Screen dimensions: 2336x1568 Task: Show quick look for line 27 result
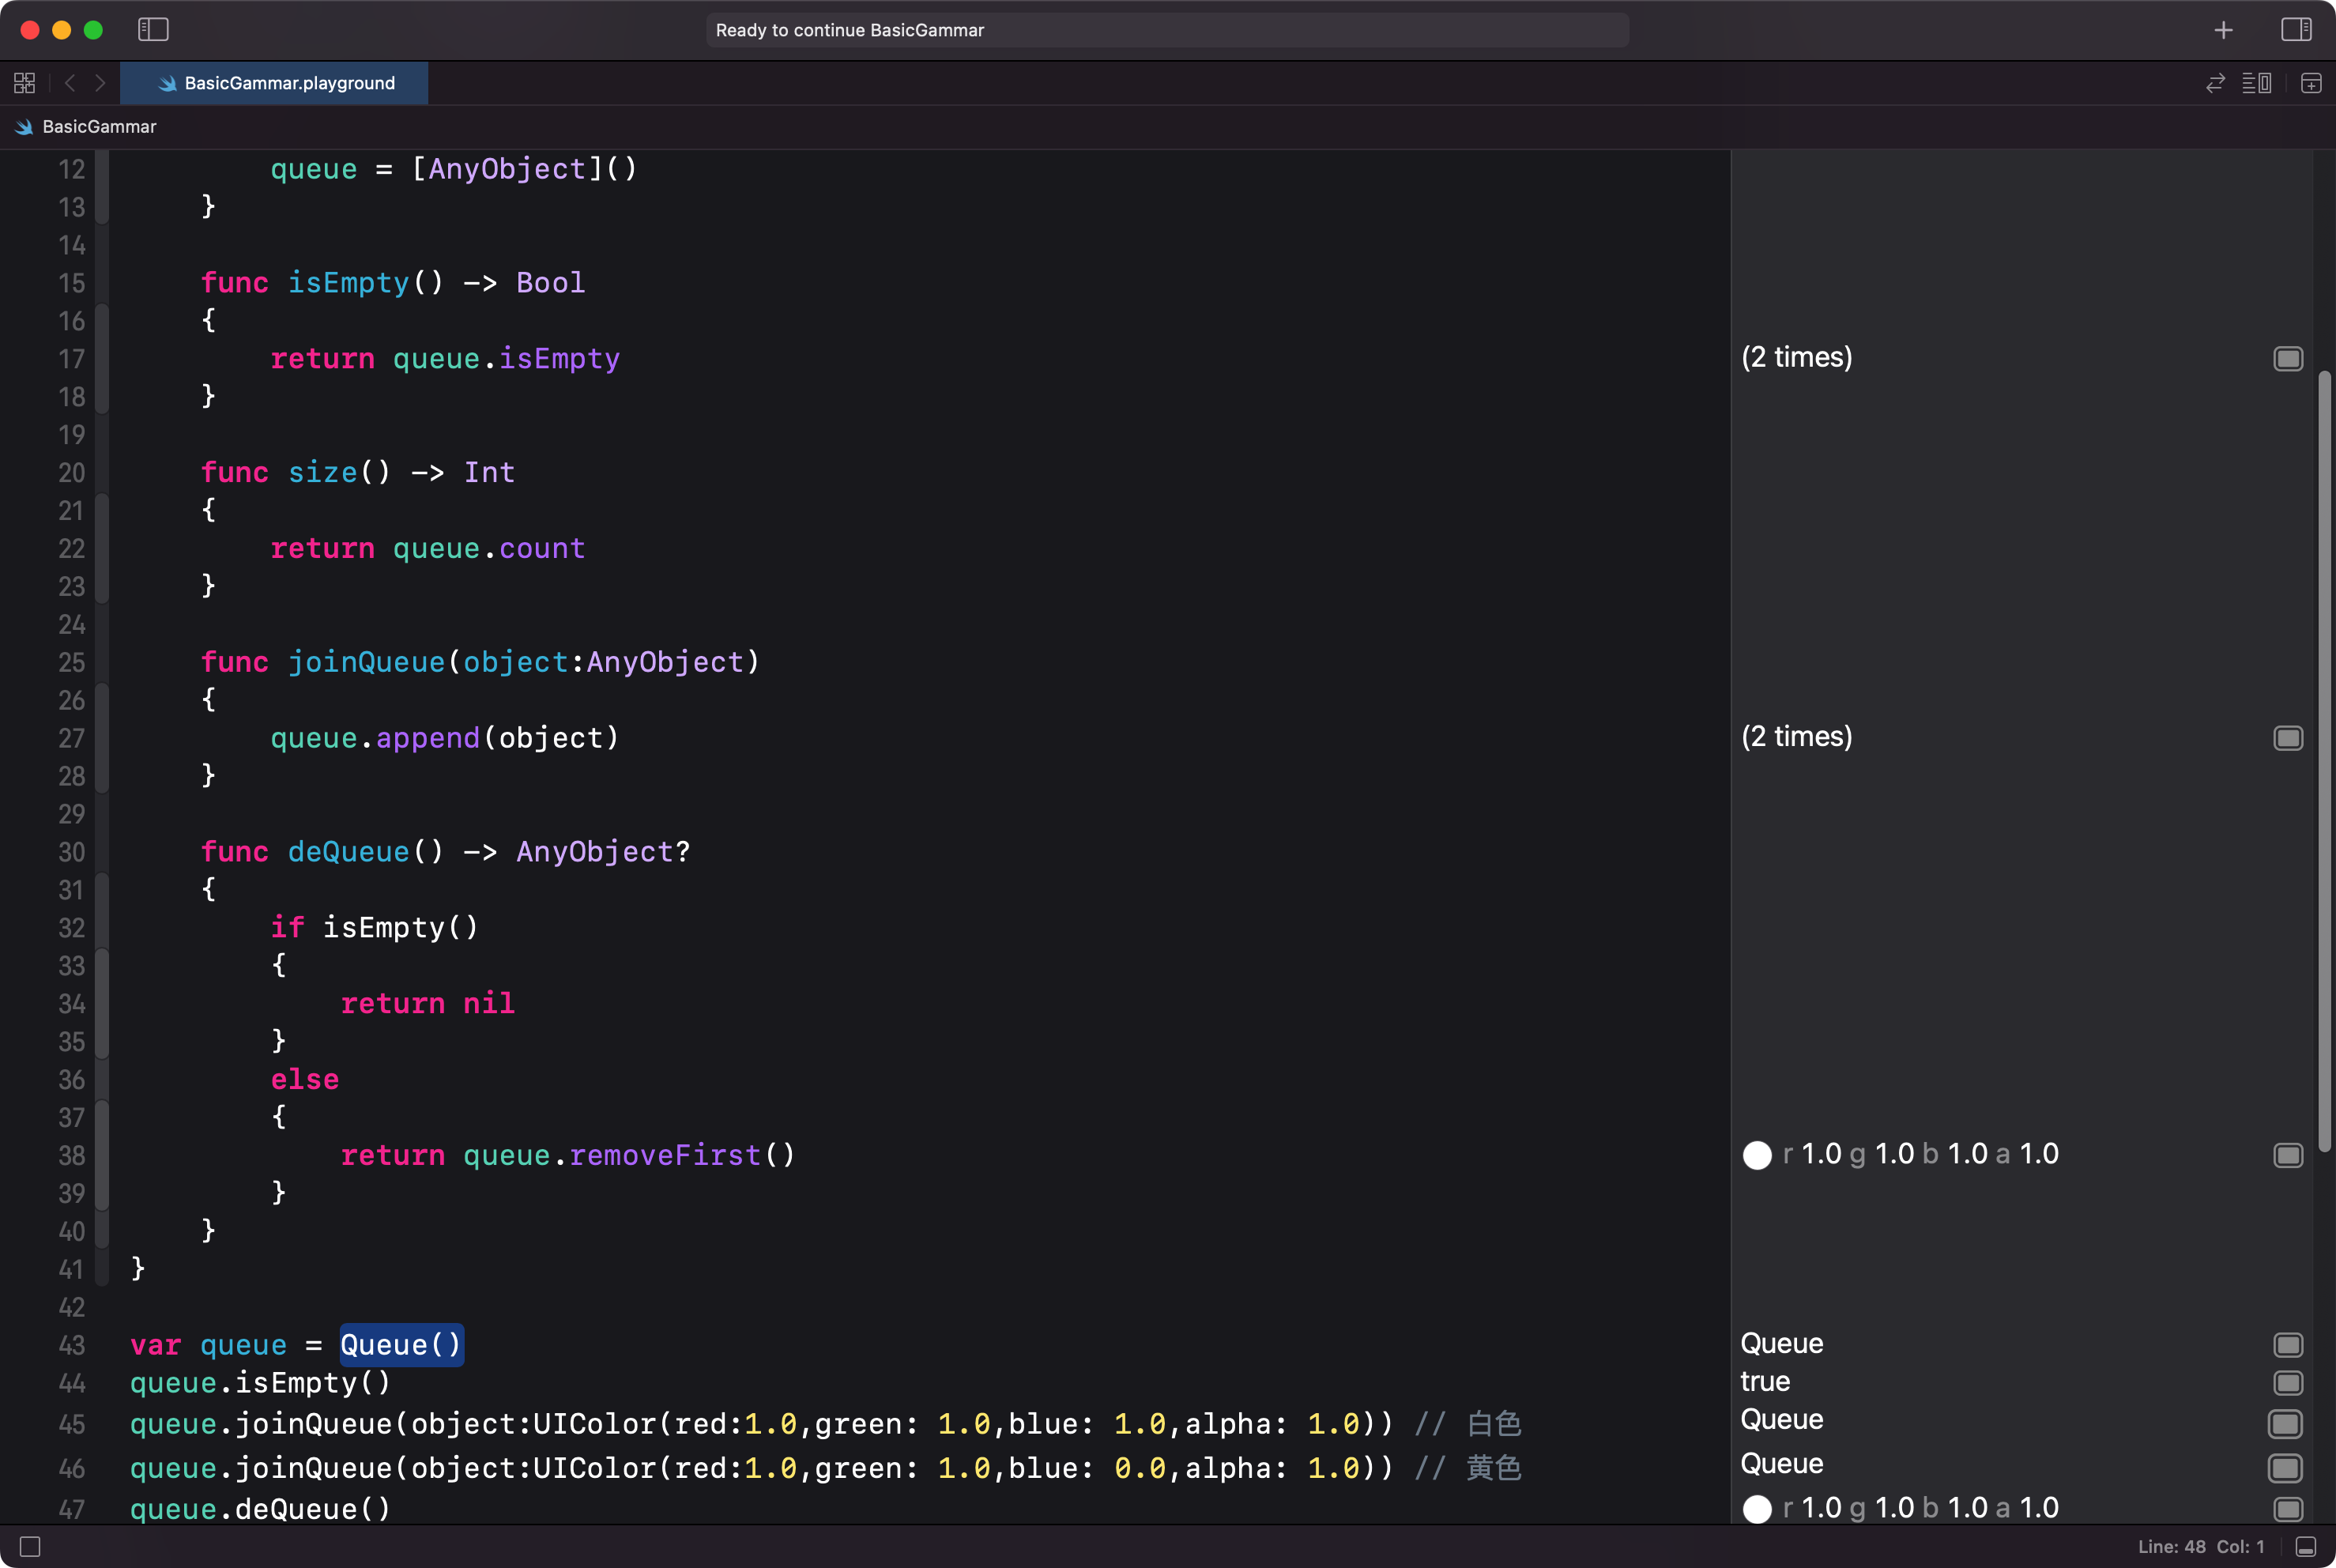coord(2288,738)
